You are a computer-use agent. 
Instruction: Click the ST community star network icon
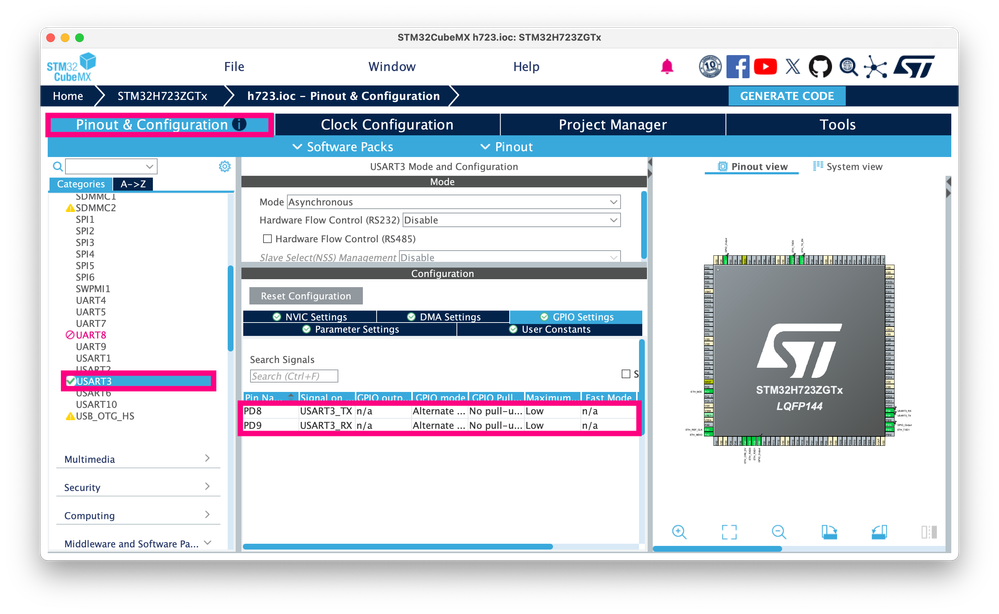[x=875, y=67]
